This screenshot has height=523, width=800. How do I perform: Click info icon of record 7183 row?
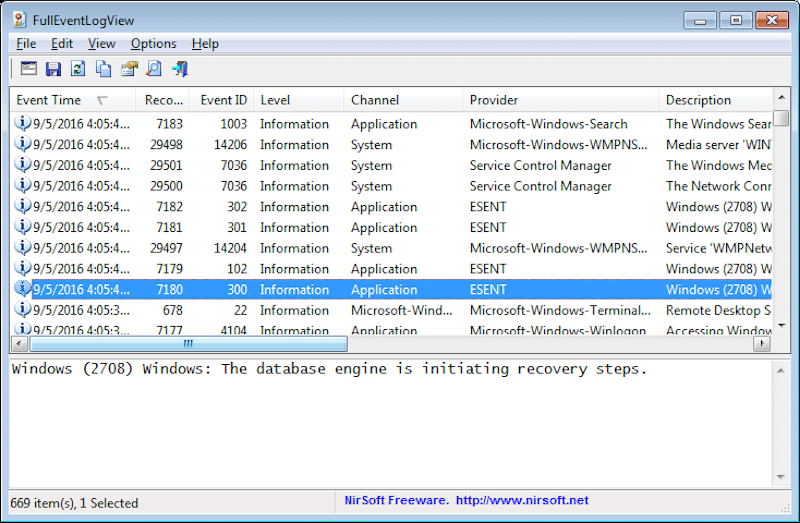tap(22, 124)
